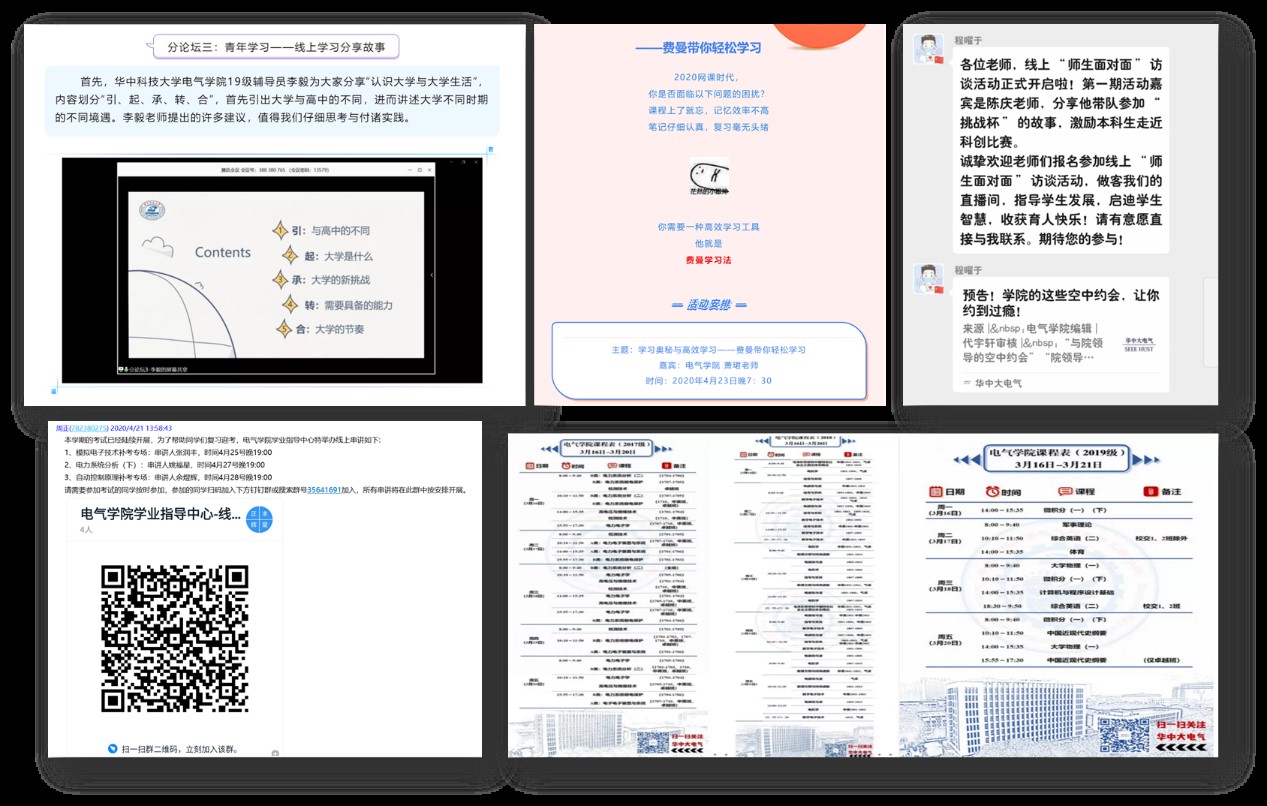The width and height of the screenshot is (1267, 806).
Task: Click the DingTalk group QR code
Action: coord(175,638)
